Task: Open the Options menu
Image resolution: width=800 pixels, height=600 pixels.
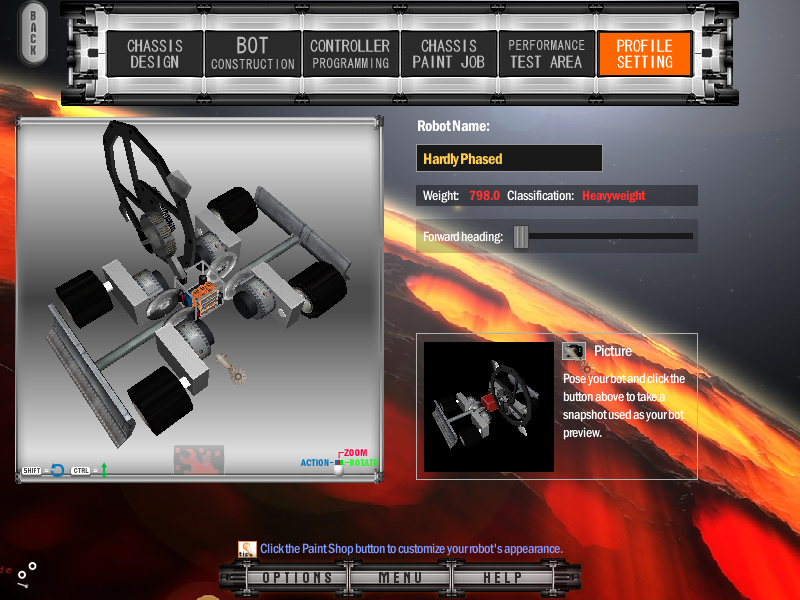Action: pyautogui.click(x=297, y=578)
